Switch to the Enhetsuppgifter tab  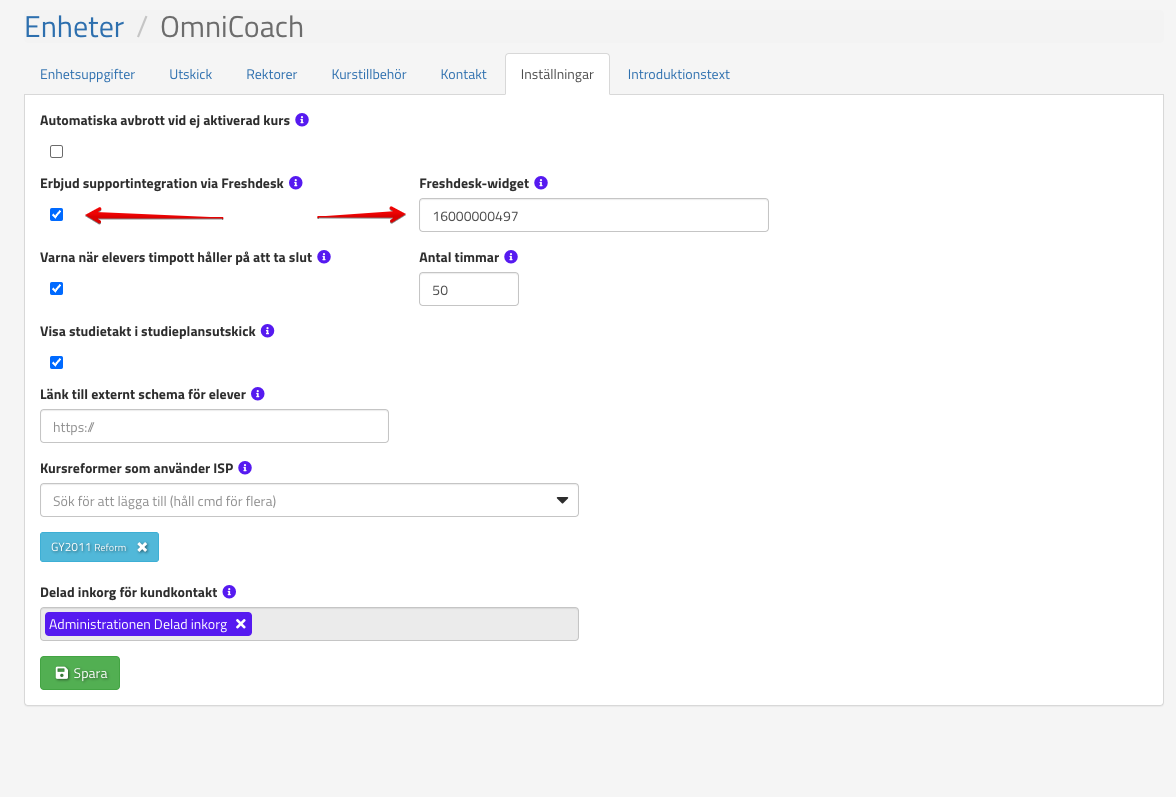(x=87, y=75)
